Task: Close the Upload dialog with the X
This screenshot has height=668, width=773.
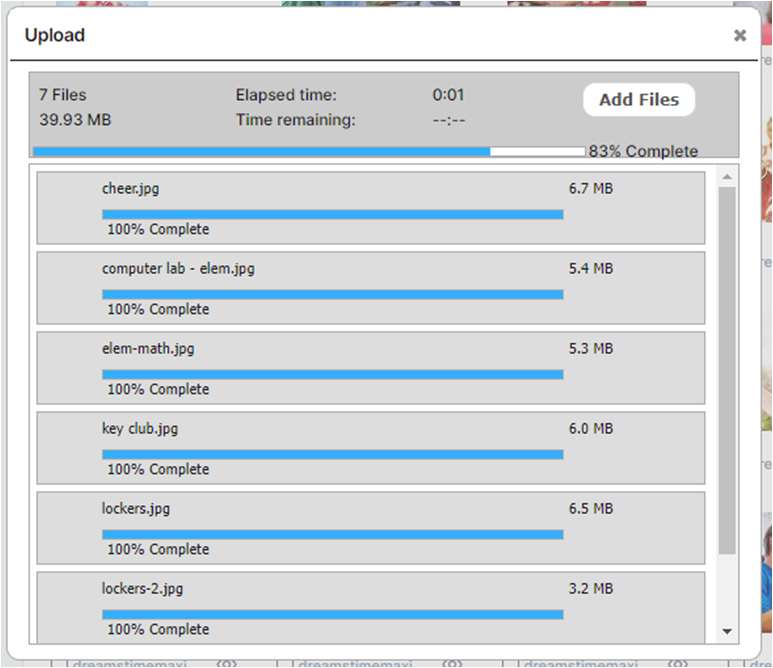Action: click(739, 35)
